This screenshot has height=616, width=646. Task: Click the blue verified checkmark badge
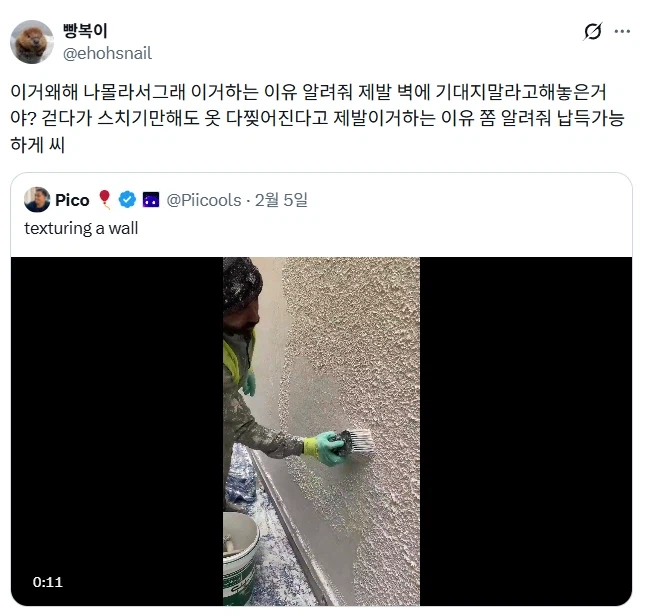127,200
